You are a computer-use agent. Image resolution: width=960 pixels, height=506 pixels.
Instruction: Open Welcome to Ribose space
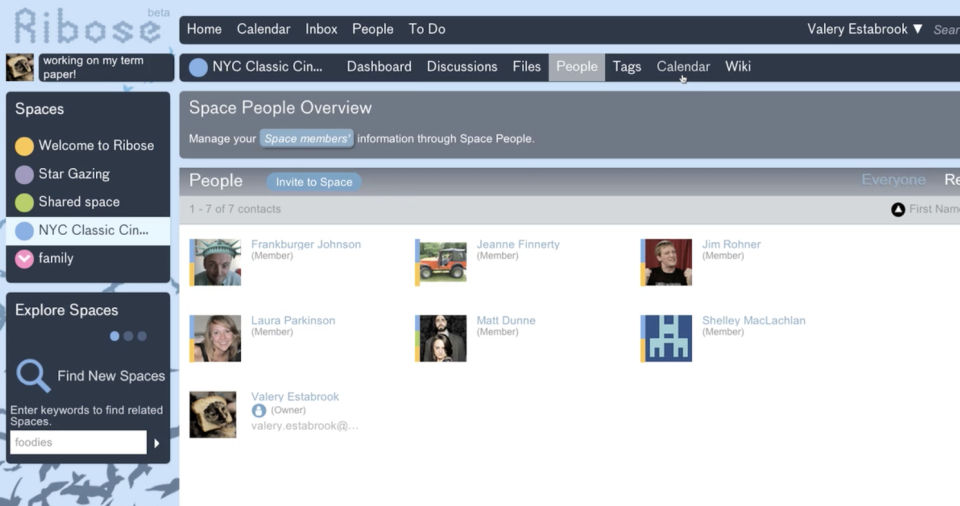(96, 145)
